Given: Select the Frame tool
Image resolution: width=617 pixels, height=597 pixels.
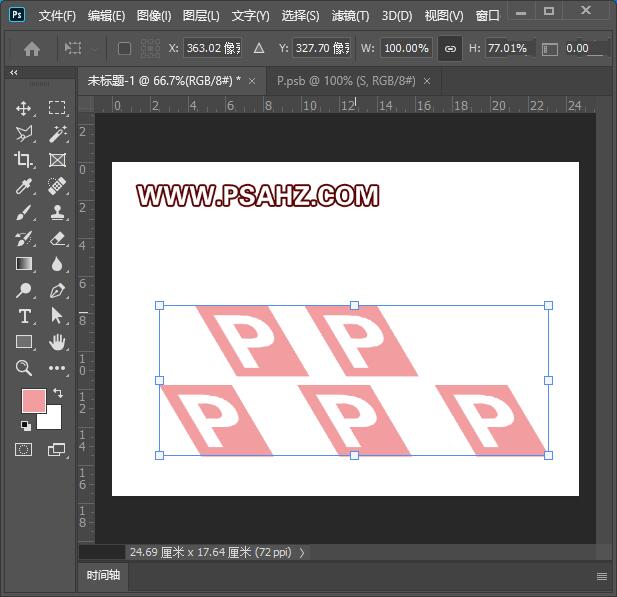Looking at the screenshot, I should click(x=57, y=160).
